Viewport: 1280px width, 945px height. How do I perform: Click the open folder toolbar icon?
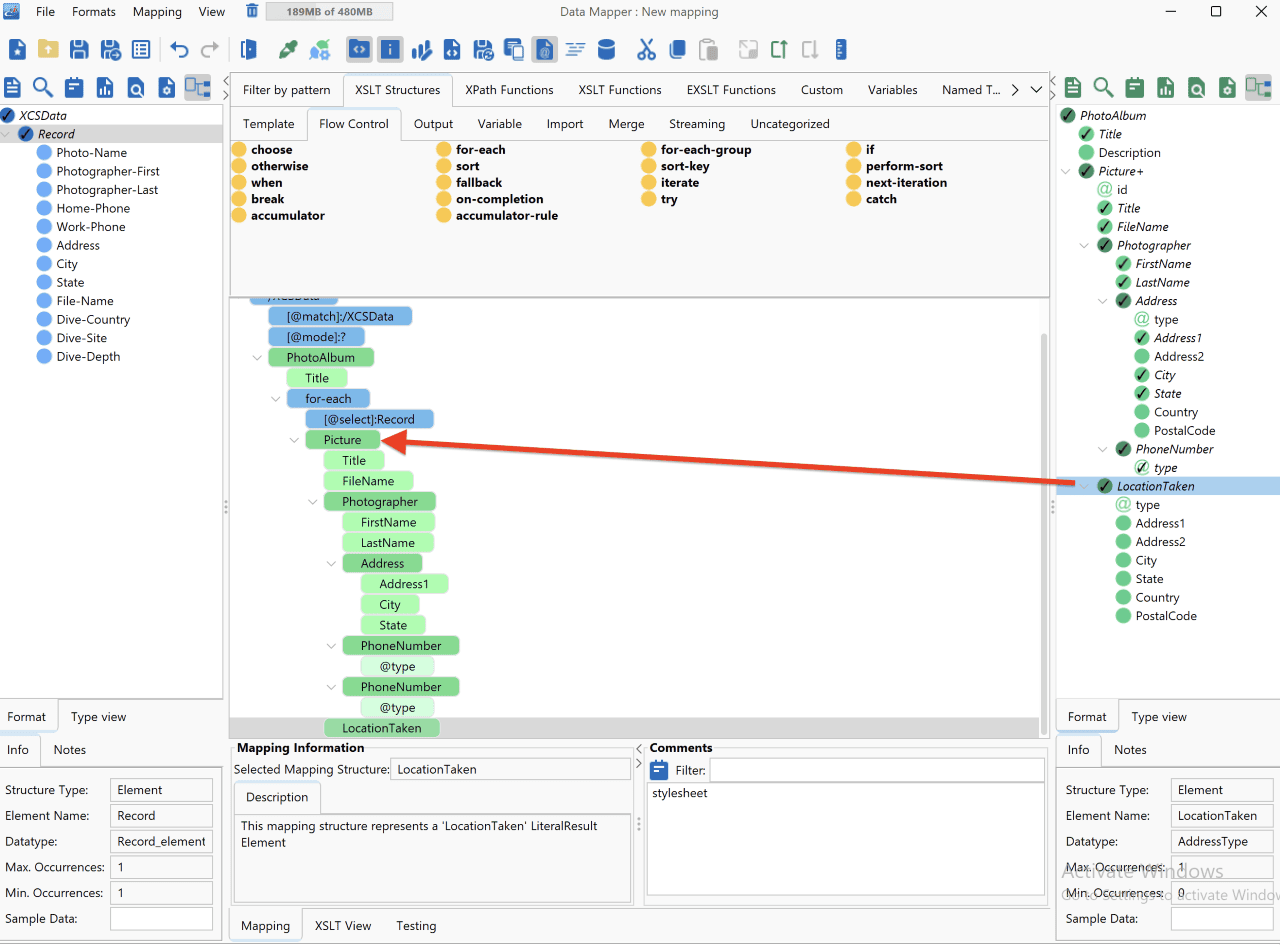pyautogui.click(x=48, y=49)
